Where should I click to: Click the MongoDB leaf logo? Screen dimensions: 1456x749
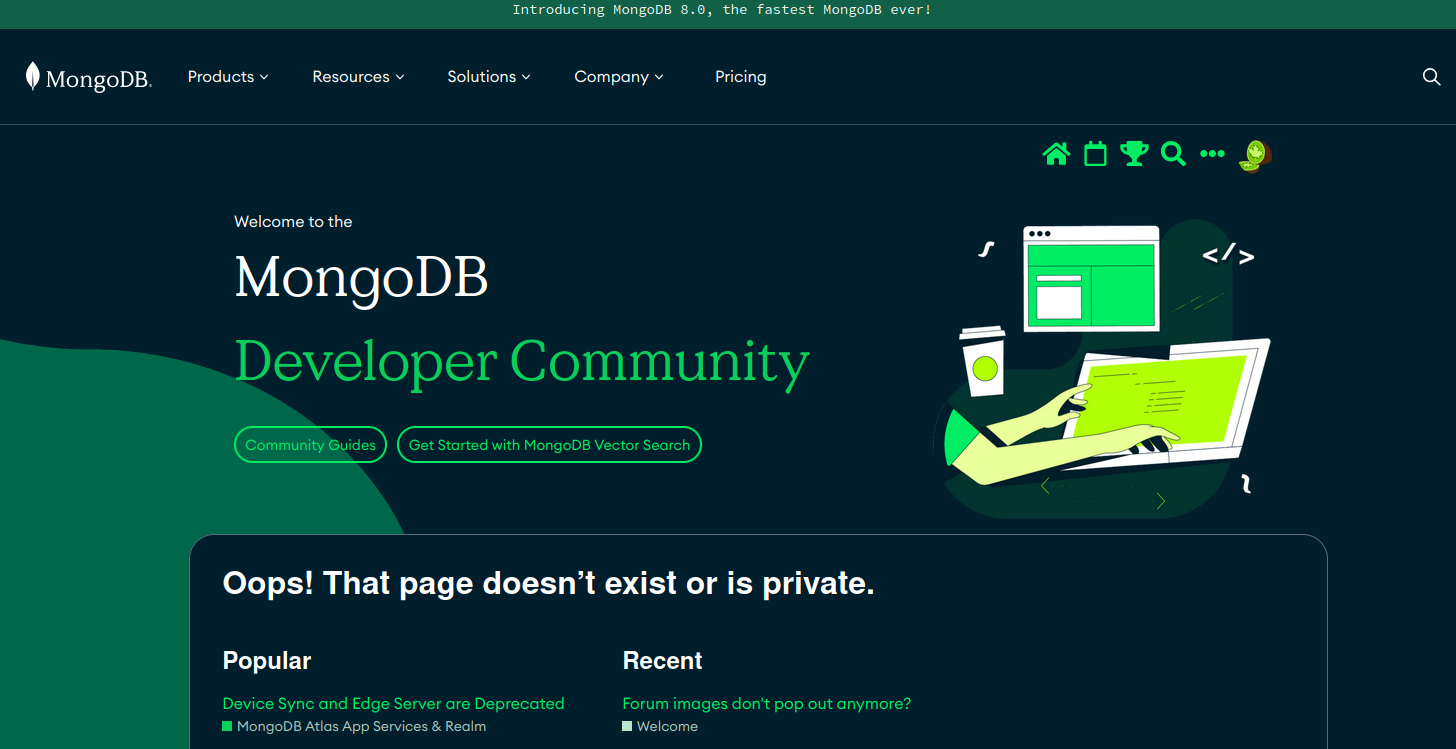(88, 77)
